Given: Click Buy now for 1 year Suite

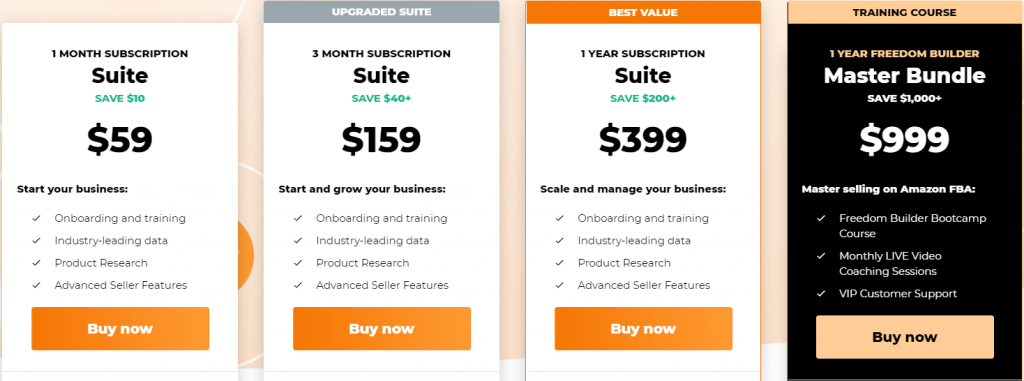Looking at the screenshot, I should (x=643, y=329).
